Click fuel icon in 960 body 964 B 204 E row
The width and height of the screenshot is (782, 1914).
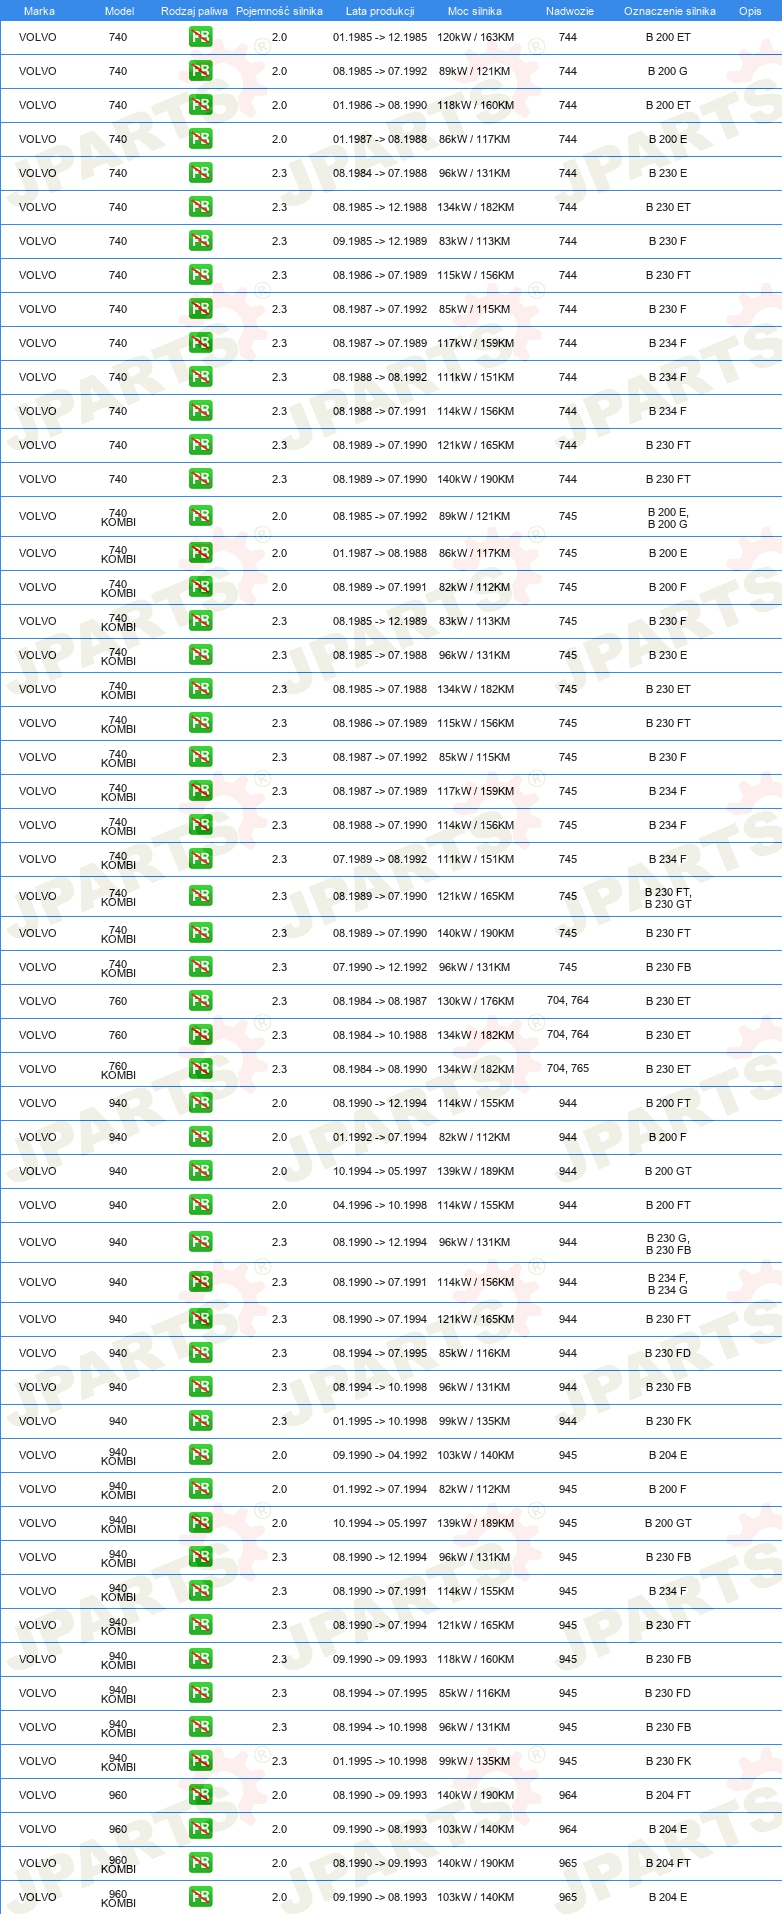200,1829
